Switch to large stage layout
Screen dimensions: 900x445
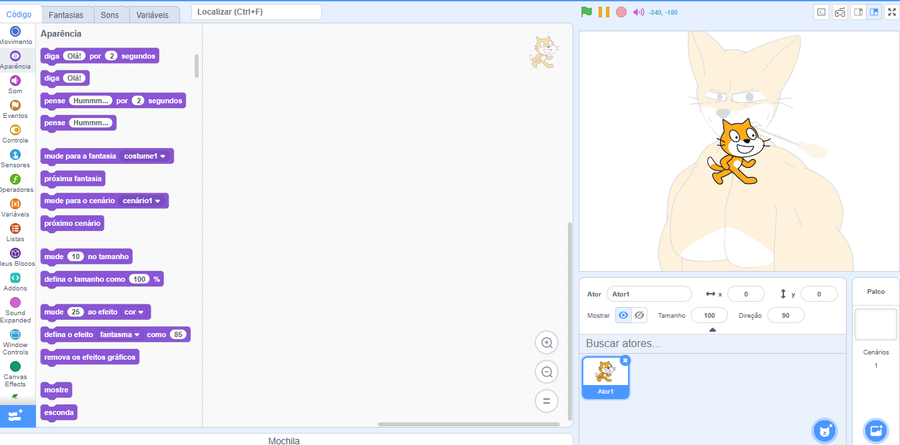874,11
